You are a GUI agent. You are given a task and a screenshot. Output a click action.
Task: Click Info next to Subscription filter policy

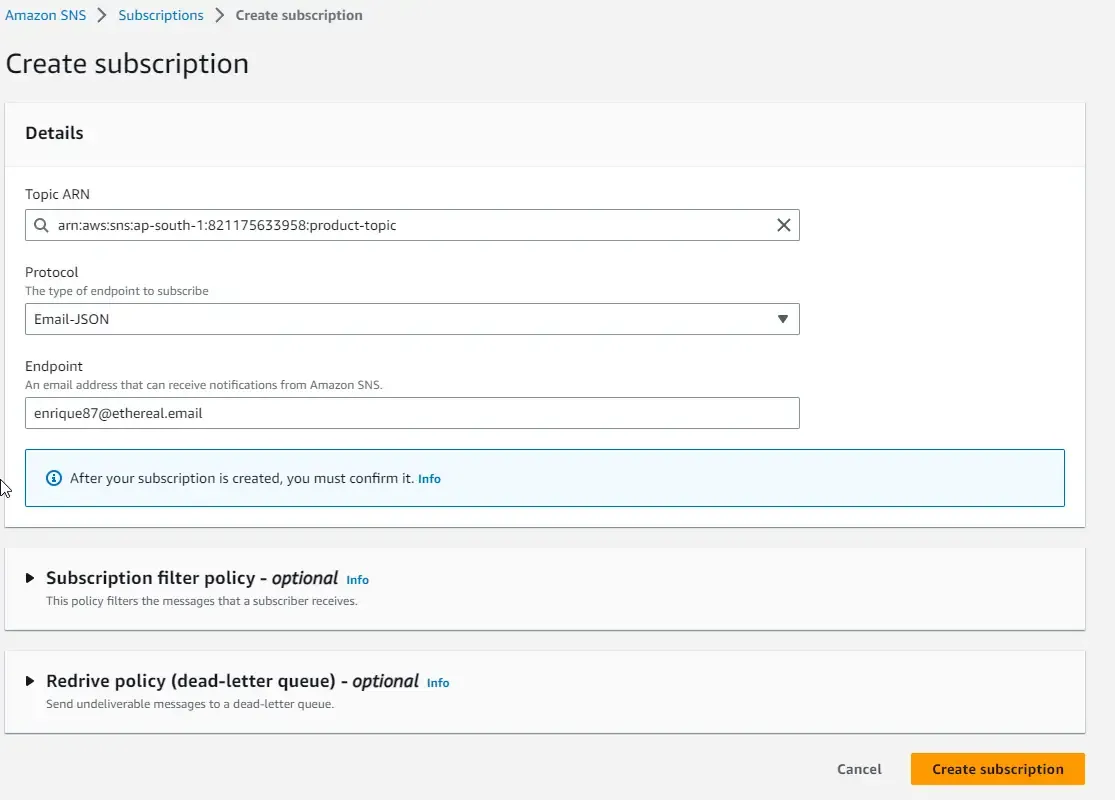[x=357, y=579]
